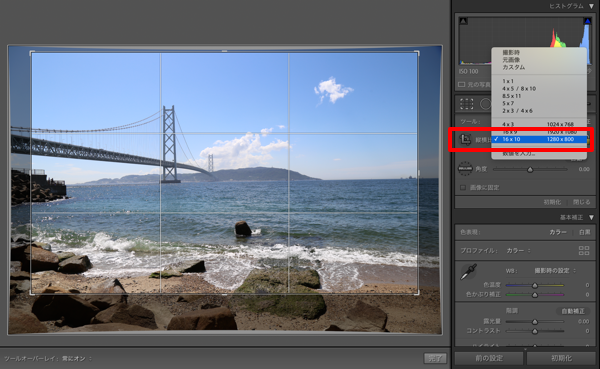Click the 露光量 slider handle
Viewport: 600px width, 369px height.
coord(535,322)
